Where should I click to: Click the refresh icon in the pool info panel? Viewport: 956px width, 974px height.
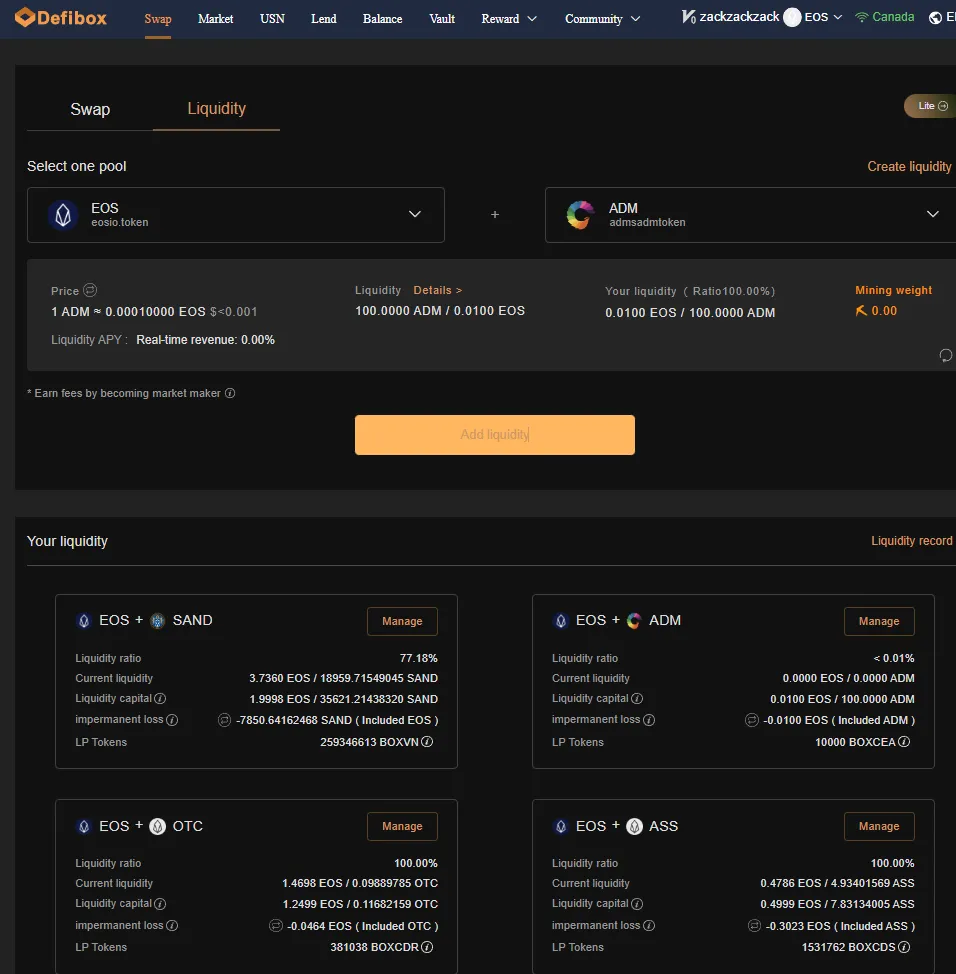[x=945, y=355]
